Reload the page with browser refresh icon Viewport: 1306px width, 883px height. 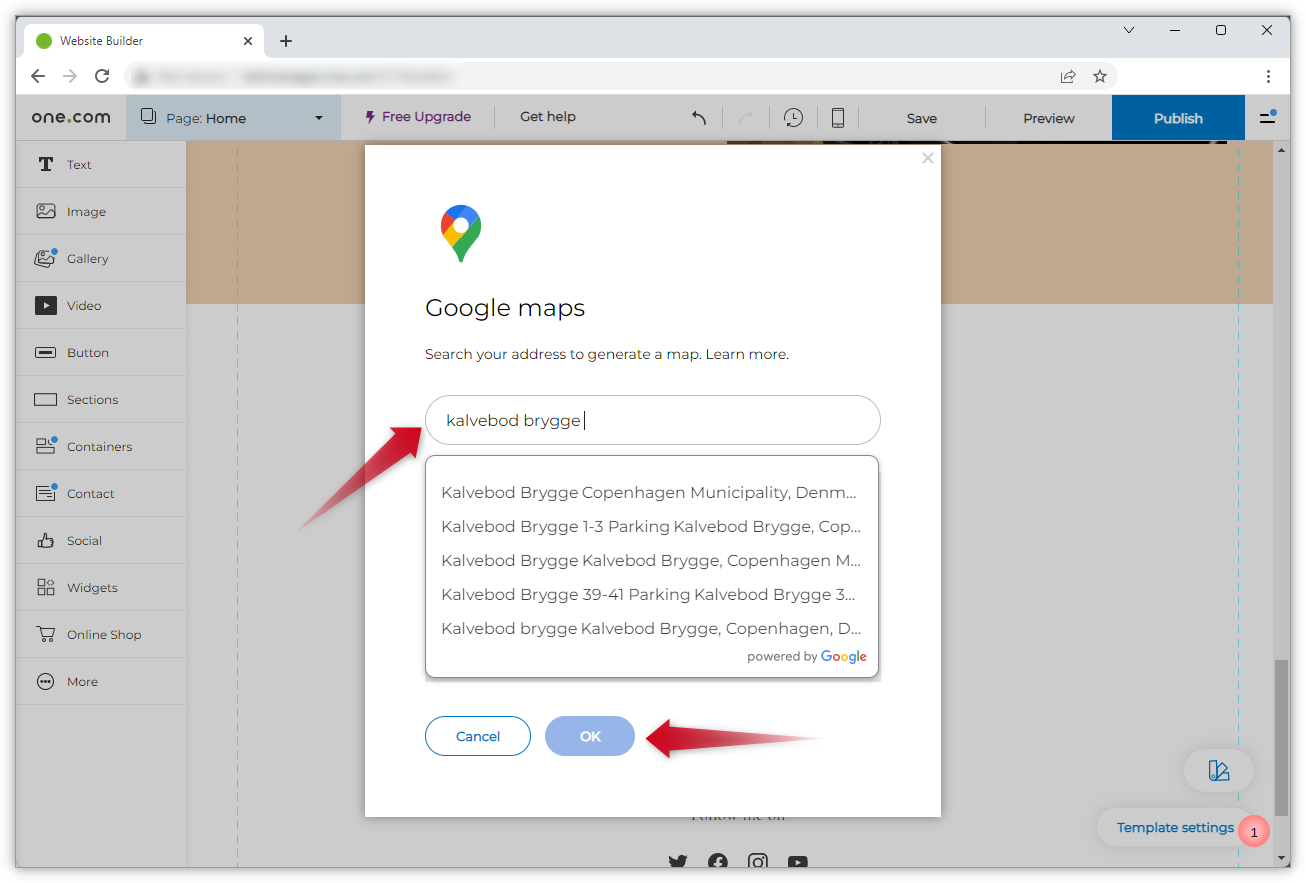coord(102,76)
